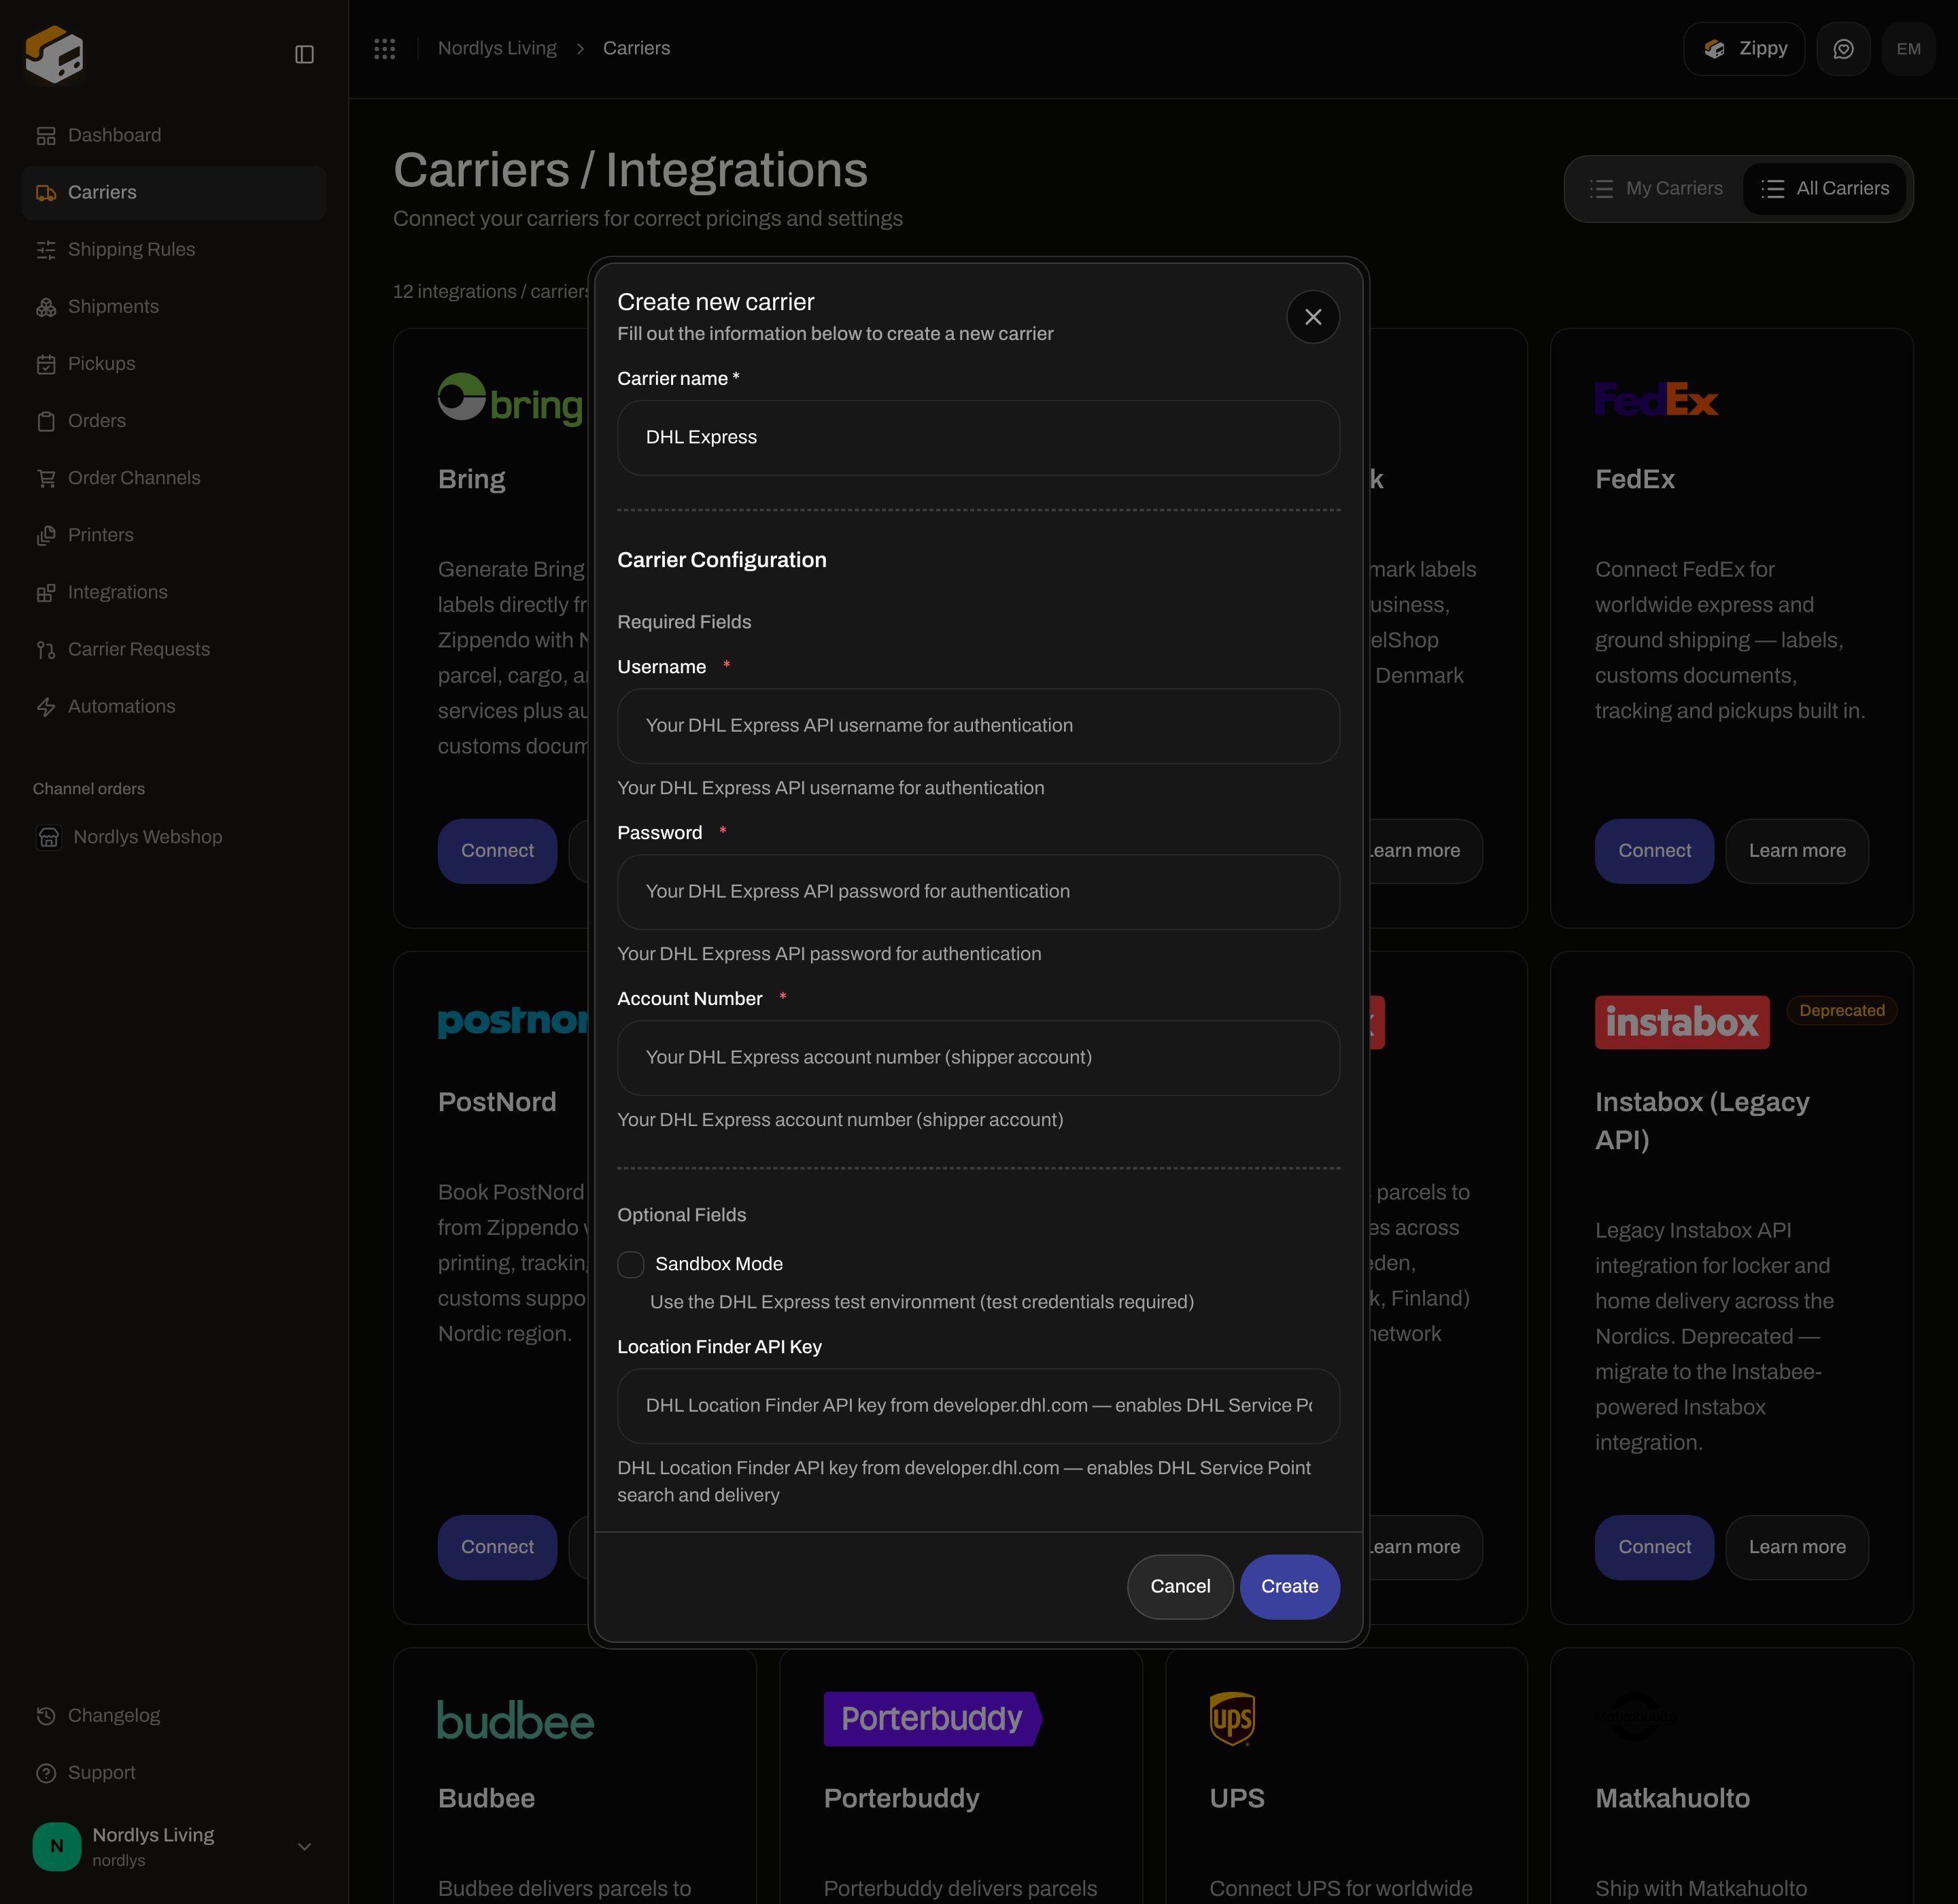Click the Shipments boxes icon
Screen dimensions: 1958x1904
click(46, 307)
